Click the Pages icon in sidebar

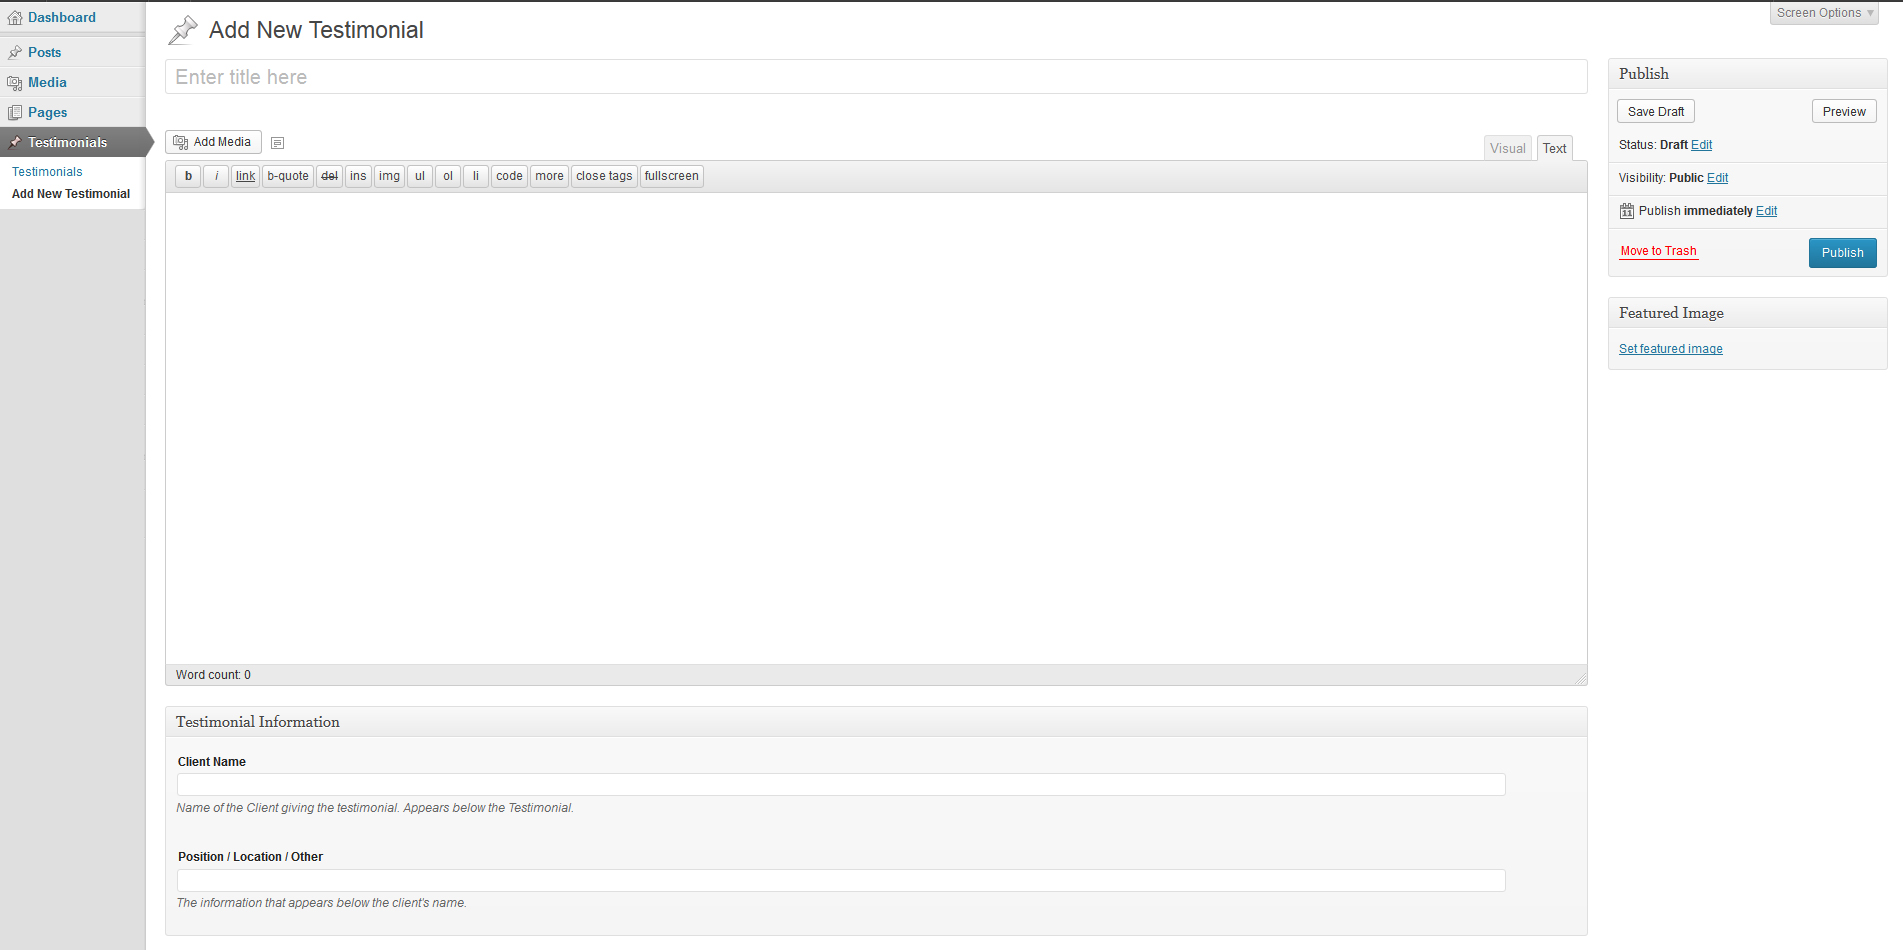(15, 113)
